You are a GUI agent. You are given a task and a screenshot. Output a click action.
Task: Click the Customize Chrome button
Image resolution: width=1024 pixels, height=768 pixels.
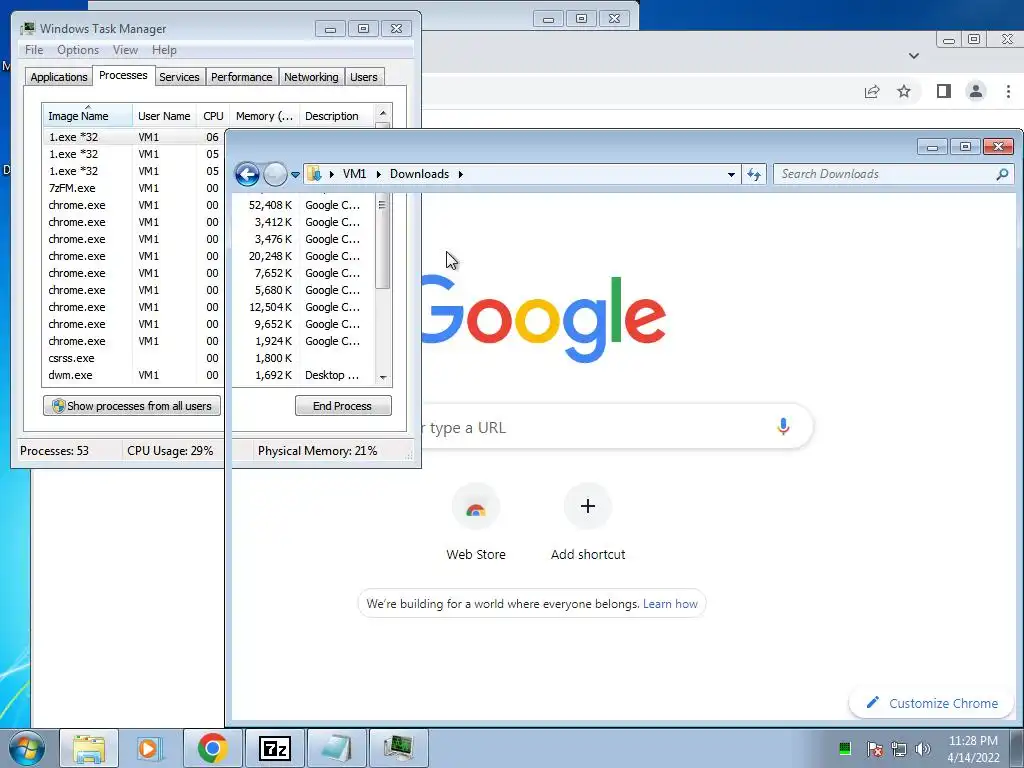(932, 703)
